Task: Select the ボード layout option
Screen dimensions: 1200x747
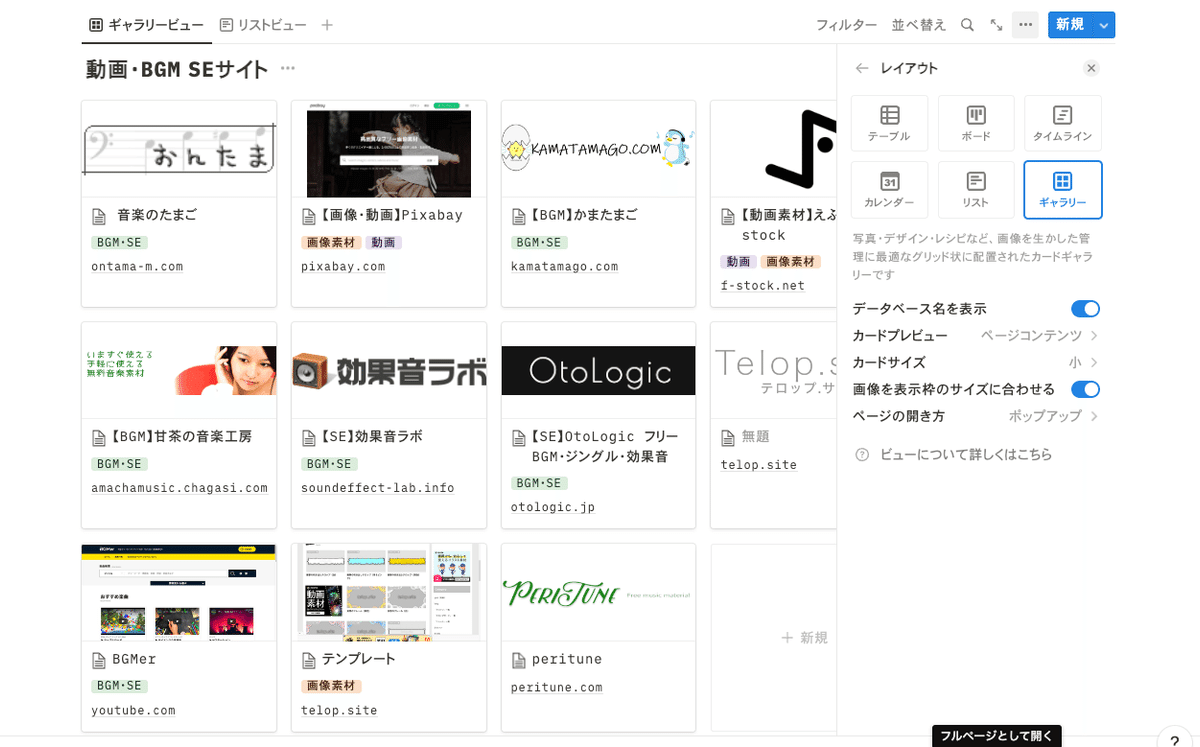Action: [x=976, y=123]
